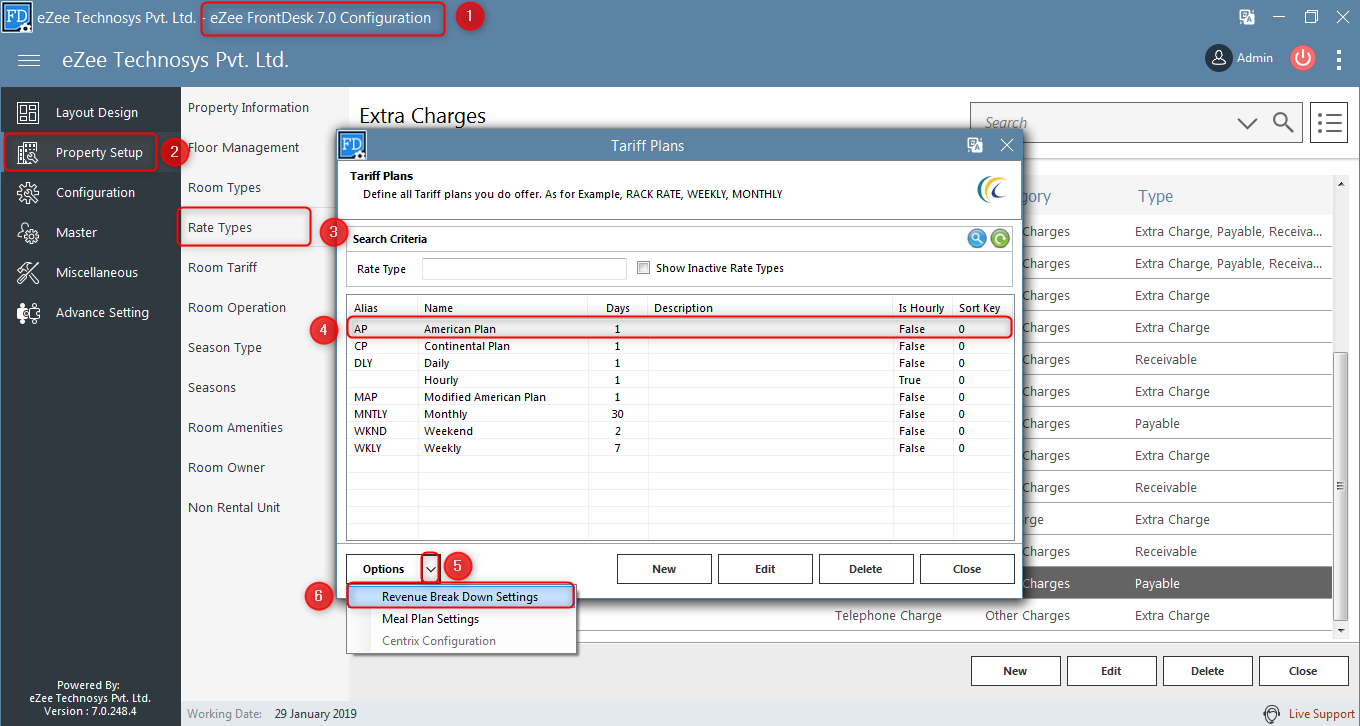
Task: Select the Monthly rate type row
Action: pos(680,414)
